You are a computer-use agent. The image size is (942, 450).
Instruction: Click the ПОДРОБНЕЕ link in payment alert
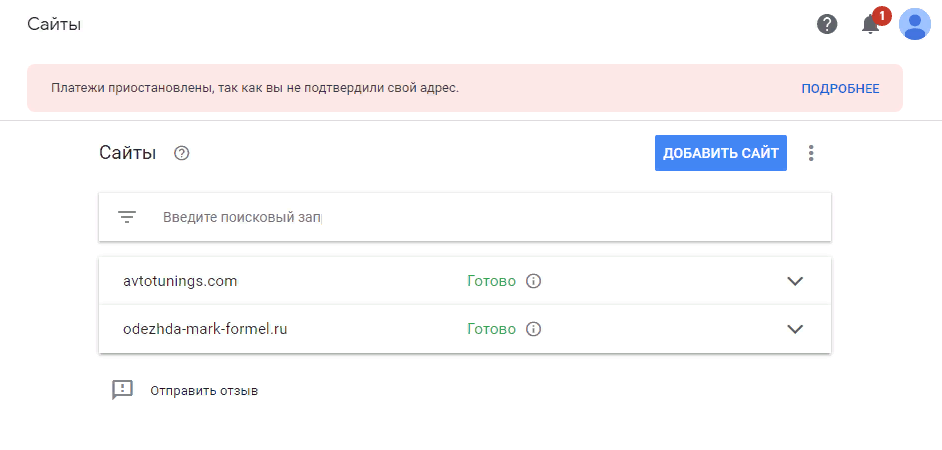coord(840,89)
